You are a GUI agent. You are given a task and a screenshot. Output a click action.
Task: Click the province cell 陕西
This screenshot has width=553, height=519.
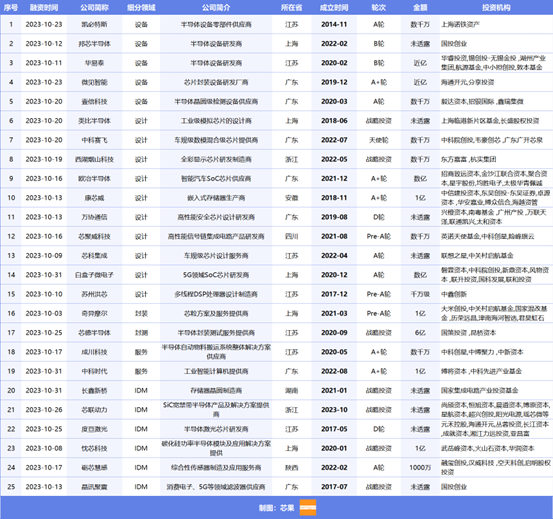point(291,468)
